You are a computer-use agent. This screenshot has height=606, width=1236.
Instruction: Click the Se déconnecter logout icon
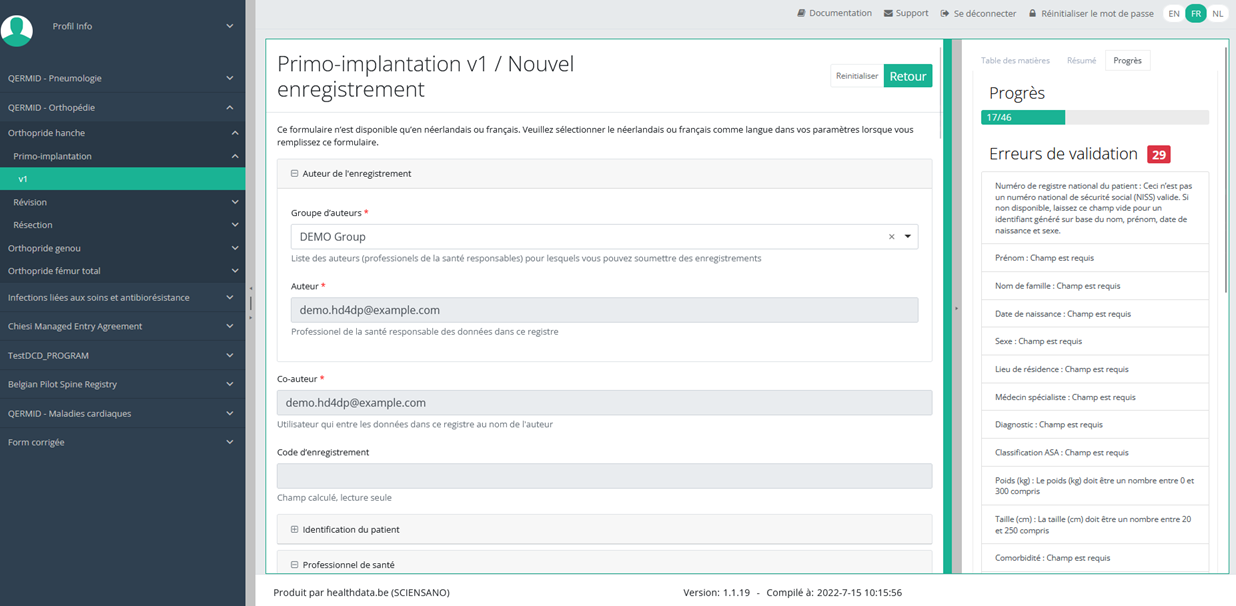tap(945, 14)
